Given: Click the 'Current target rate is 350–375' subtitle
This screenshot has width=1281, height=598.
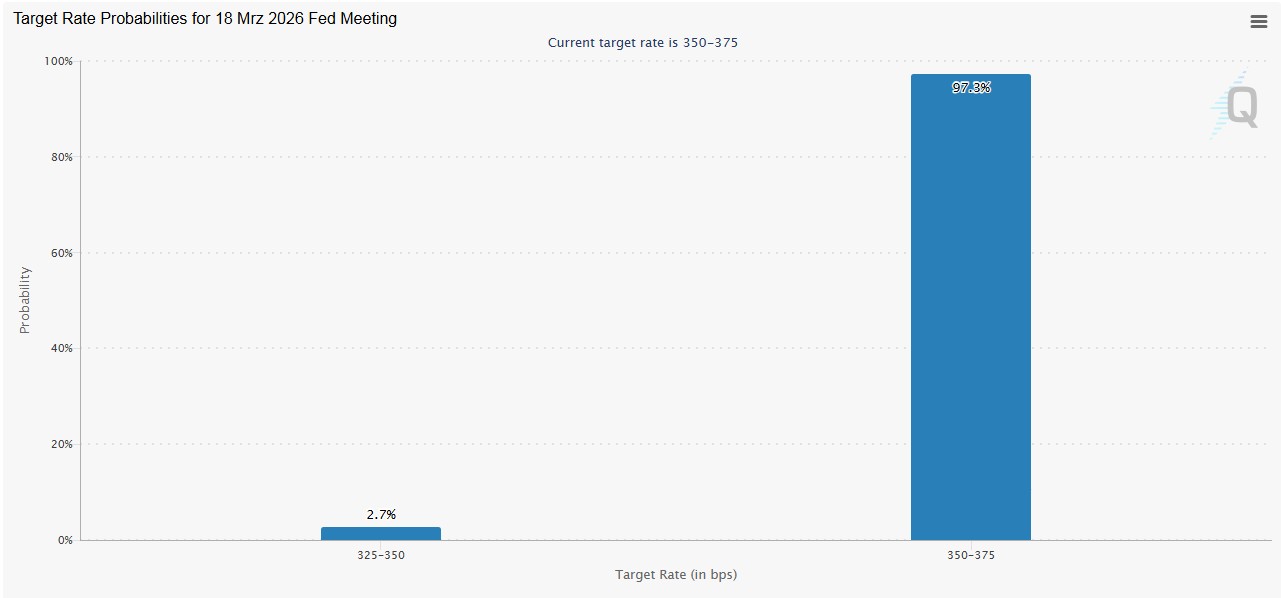Looking at the screenshot, I should tap(642, 42).
